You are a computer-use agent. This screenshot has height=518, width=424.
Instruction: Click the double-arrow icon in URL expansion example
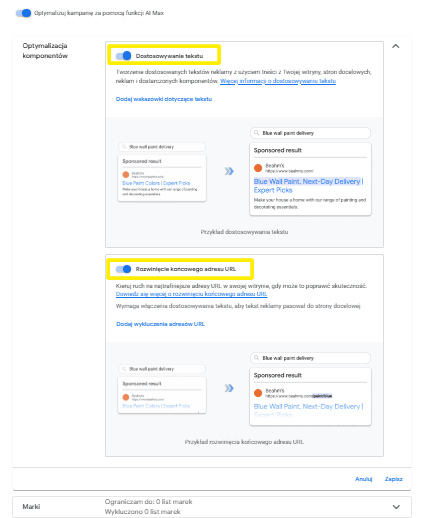[x=229, y=388]
